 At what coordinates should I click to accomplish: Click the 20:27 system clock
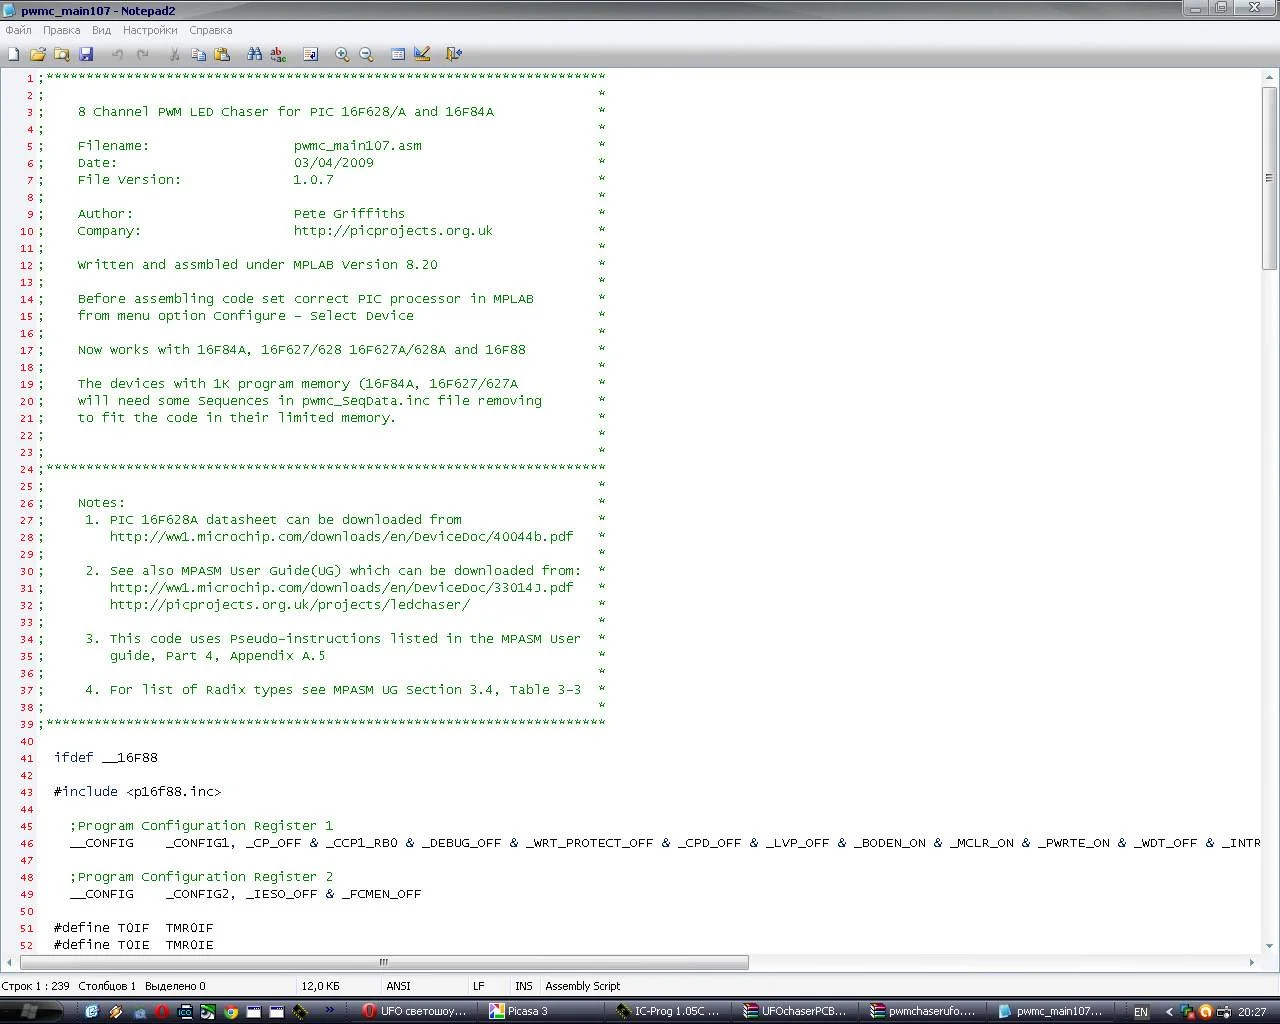pos(1252,1012)
